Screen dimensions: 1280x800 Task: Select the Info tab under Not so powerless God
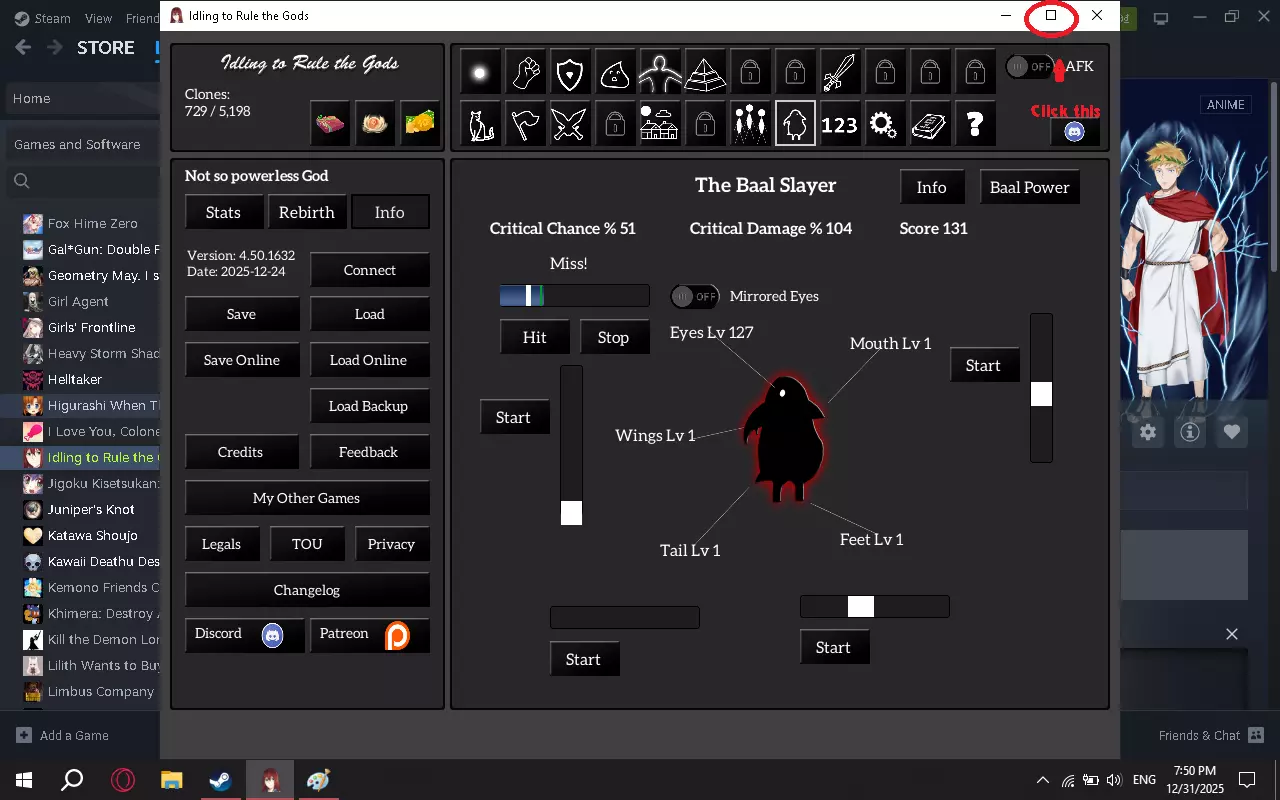(390, 212)
